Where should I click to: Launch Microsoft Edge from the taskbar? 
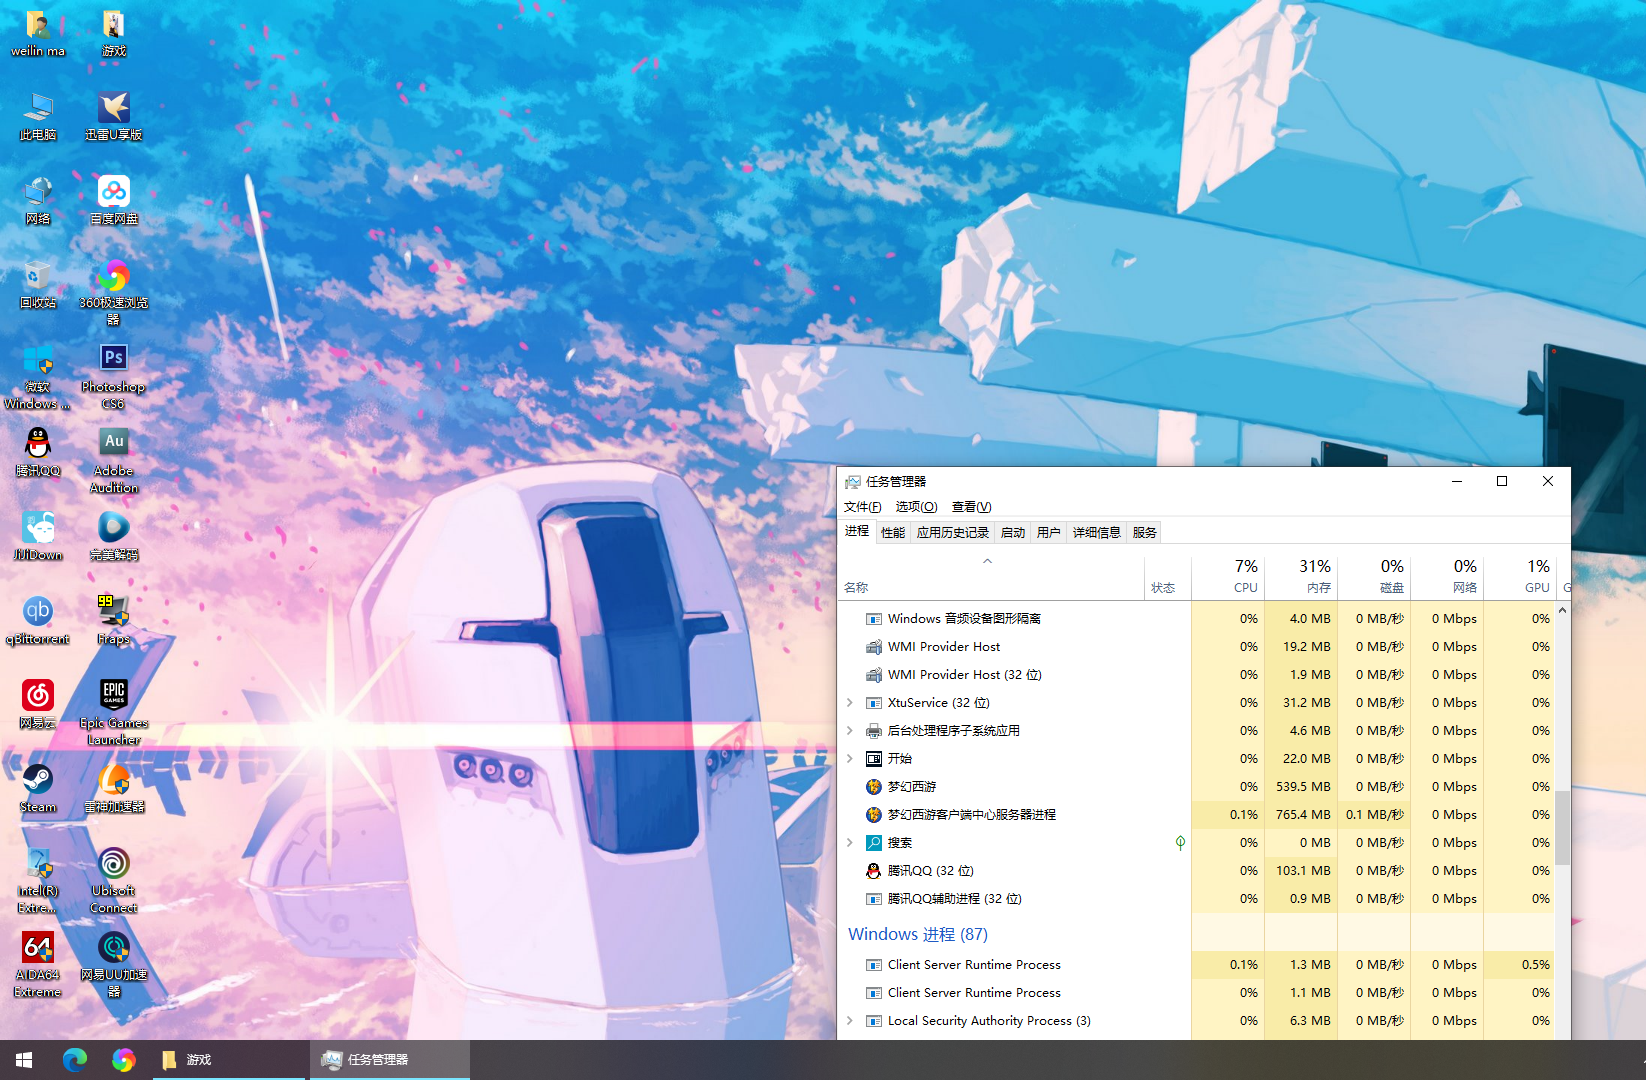coord(75,1060)
